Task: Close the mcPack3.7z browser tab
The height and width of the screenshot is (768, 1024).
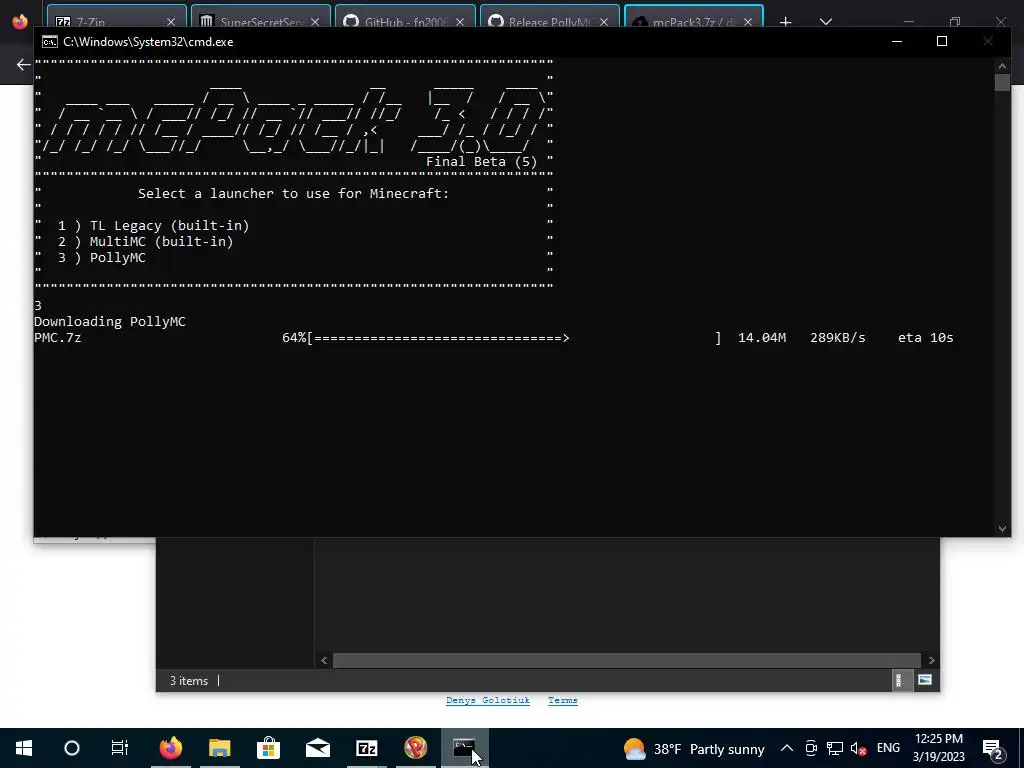Action: 748,22
